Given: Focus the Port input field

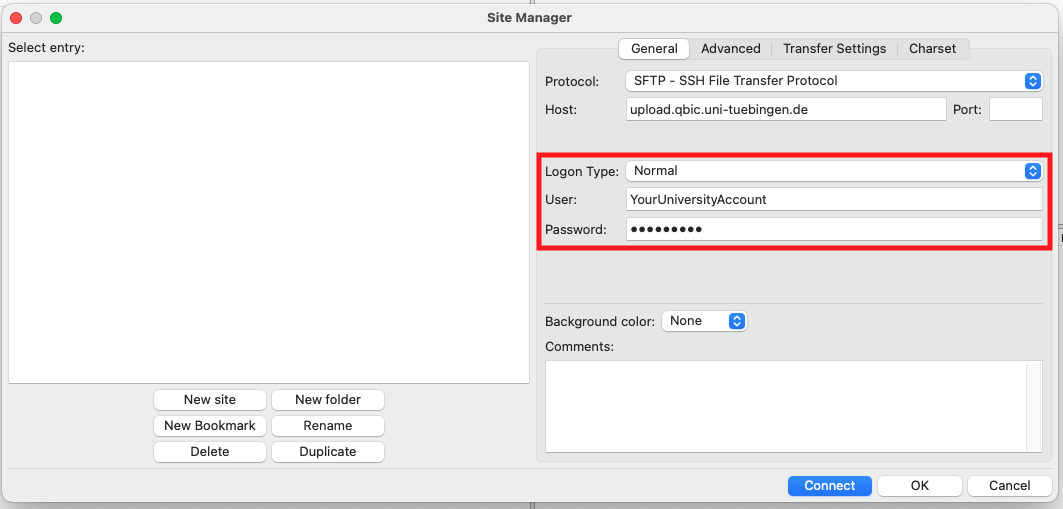Looking at the screenshot, I should click(1015, 109).
